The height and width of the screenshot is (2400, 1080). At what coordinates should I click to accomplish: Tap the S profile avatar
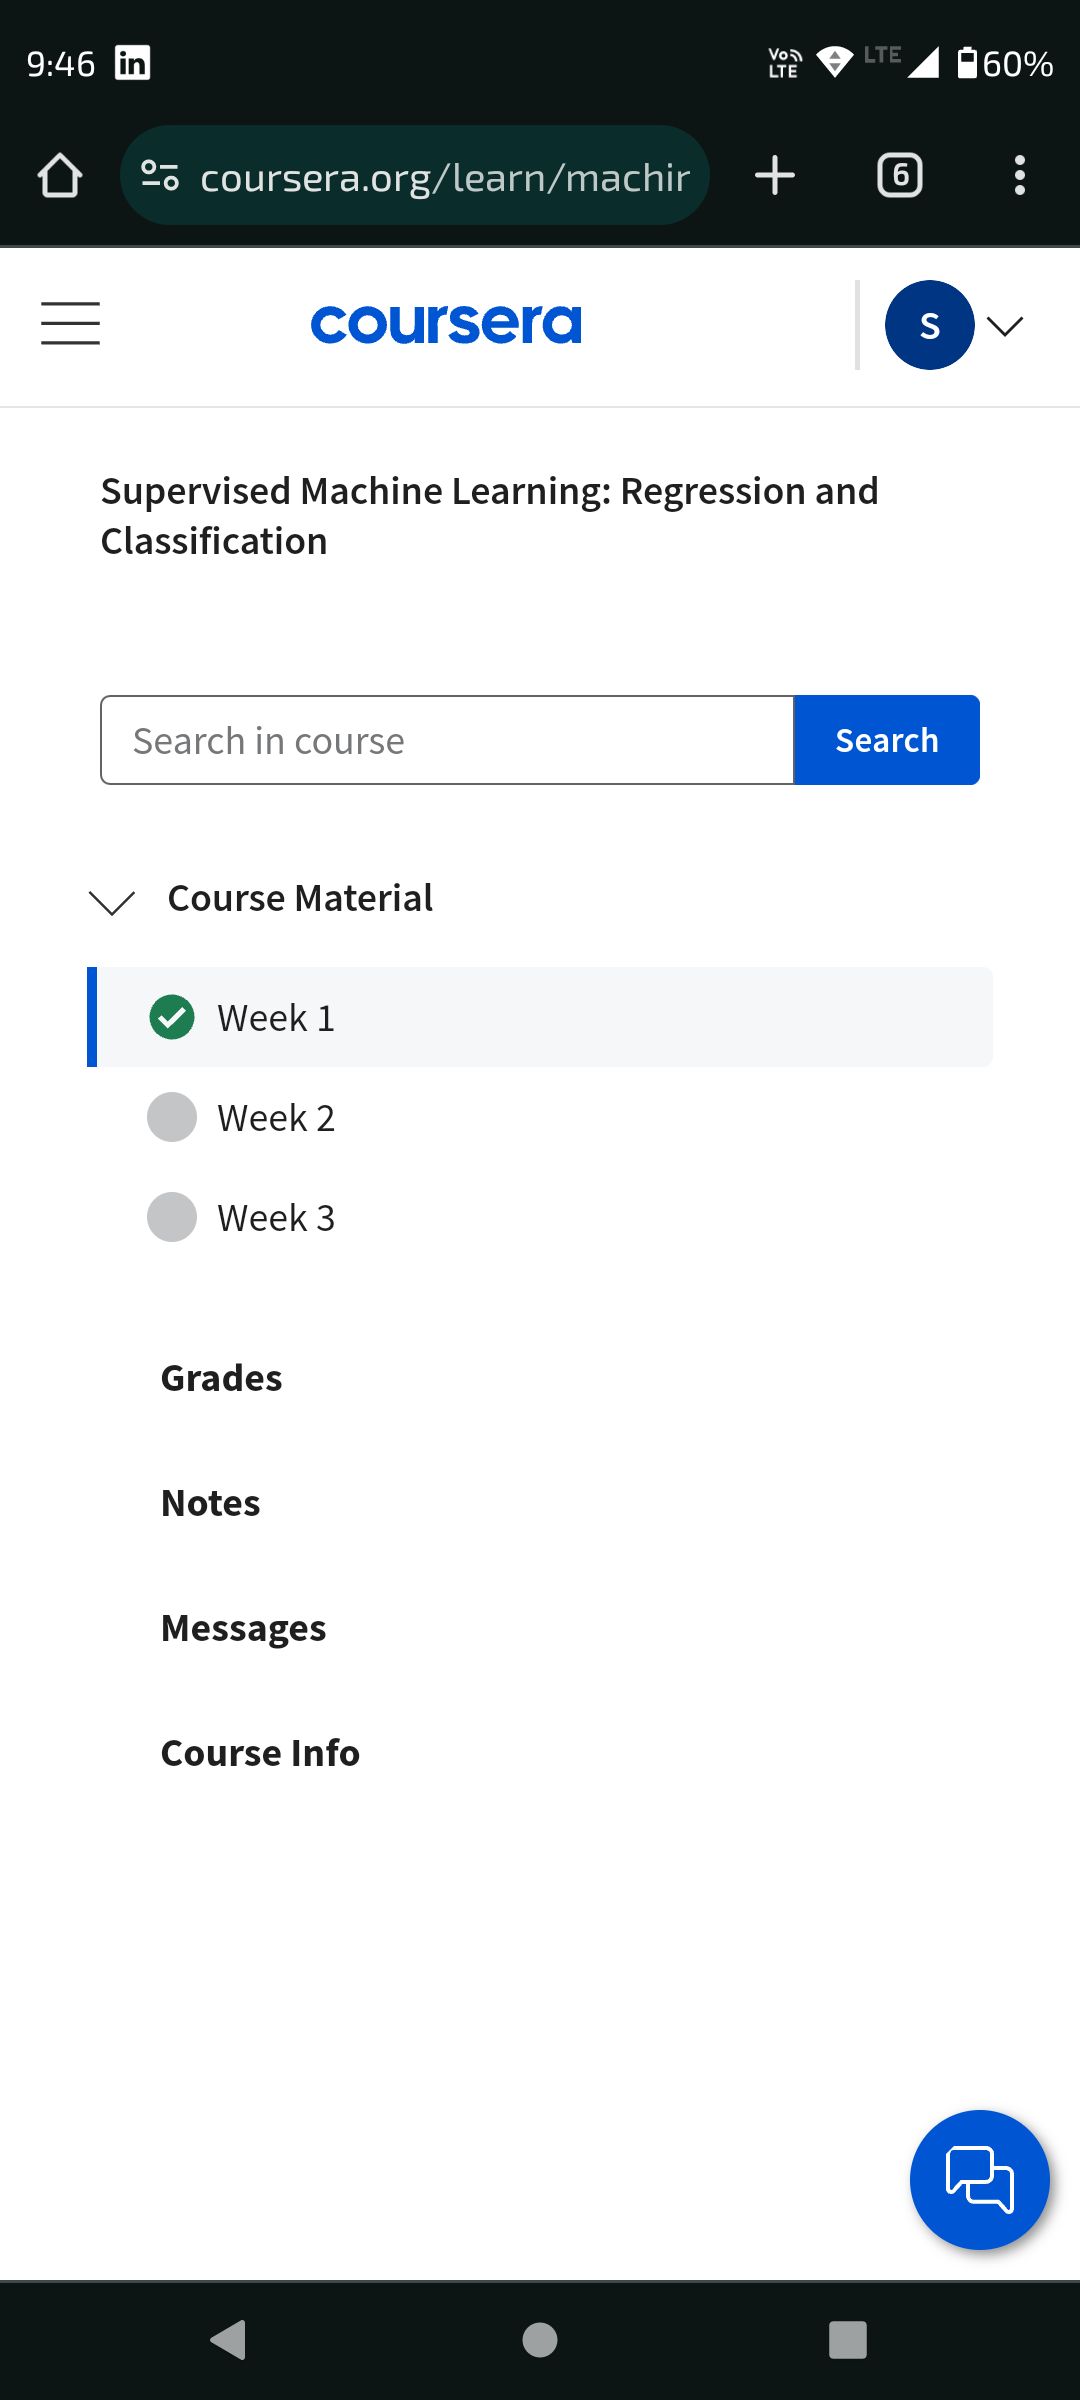point(929,325)
